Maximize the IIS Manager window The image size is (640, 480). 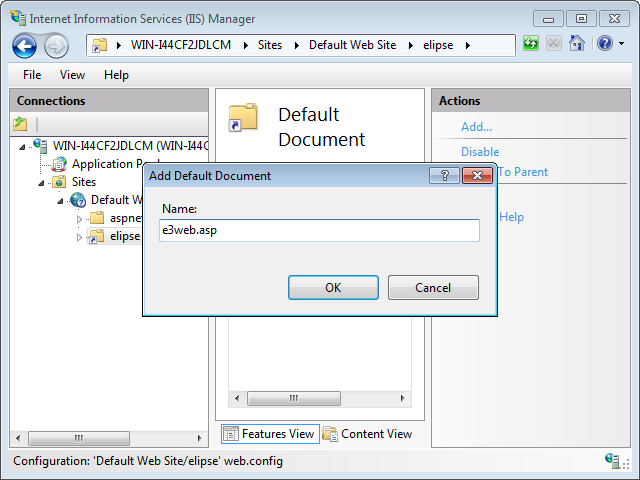click(x=581, y=19)
